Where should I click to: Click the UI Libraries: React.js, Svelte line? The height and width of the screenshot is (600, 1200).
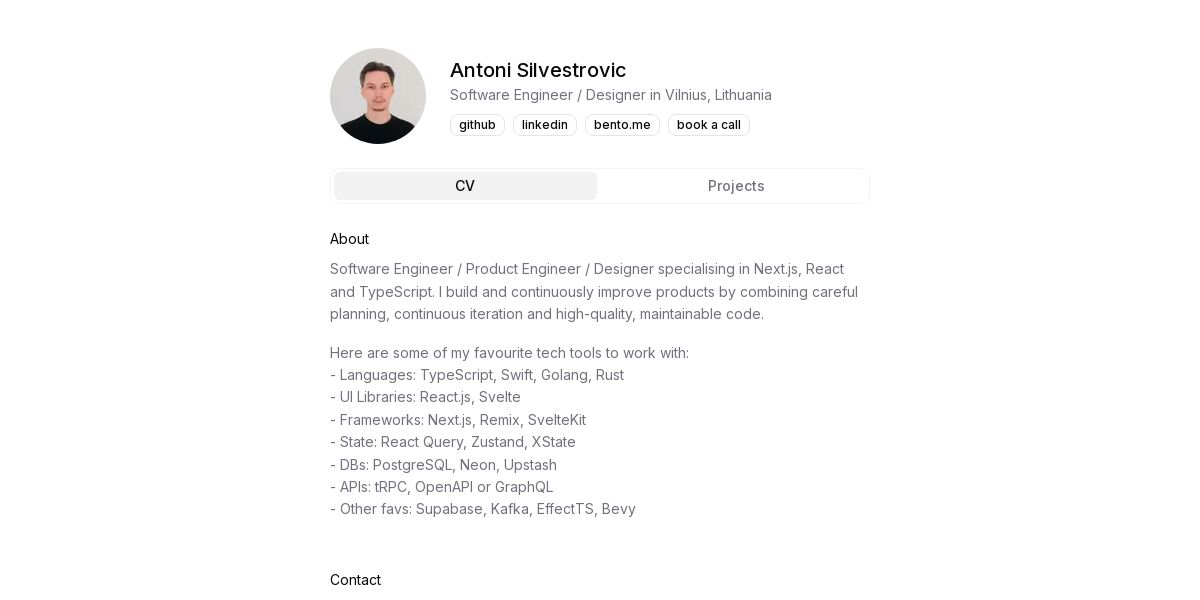tap(425, 397)
